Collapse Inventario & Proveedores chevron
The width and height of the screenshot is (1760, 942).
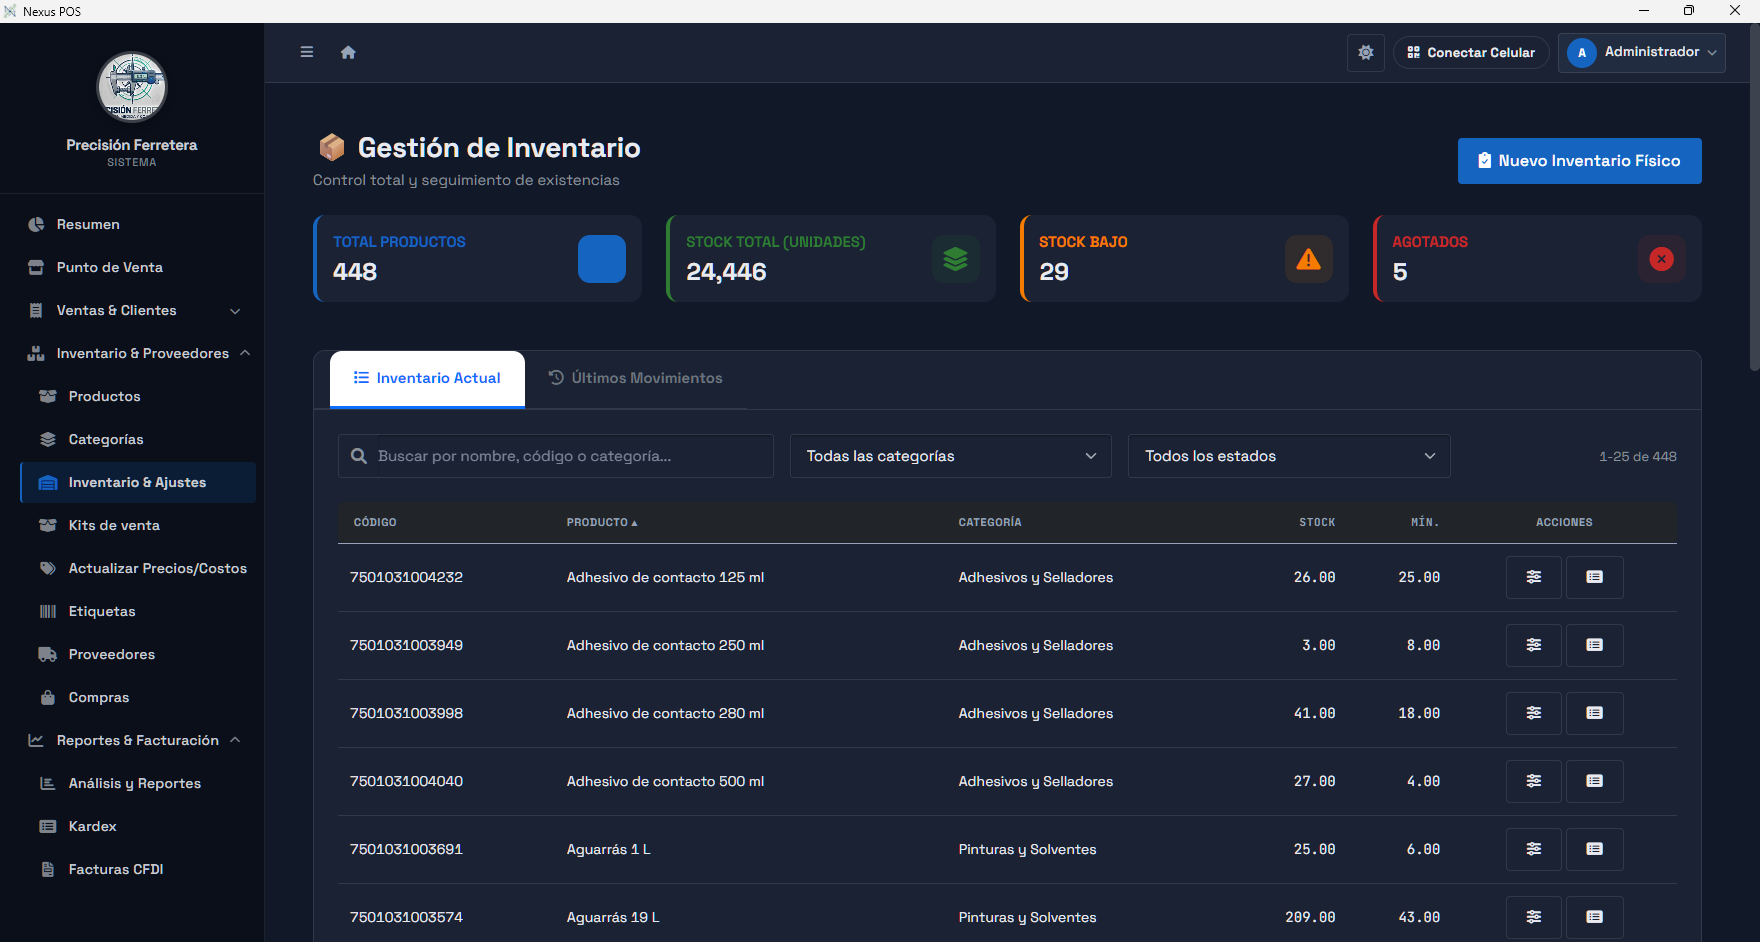point(245,353)
